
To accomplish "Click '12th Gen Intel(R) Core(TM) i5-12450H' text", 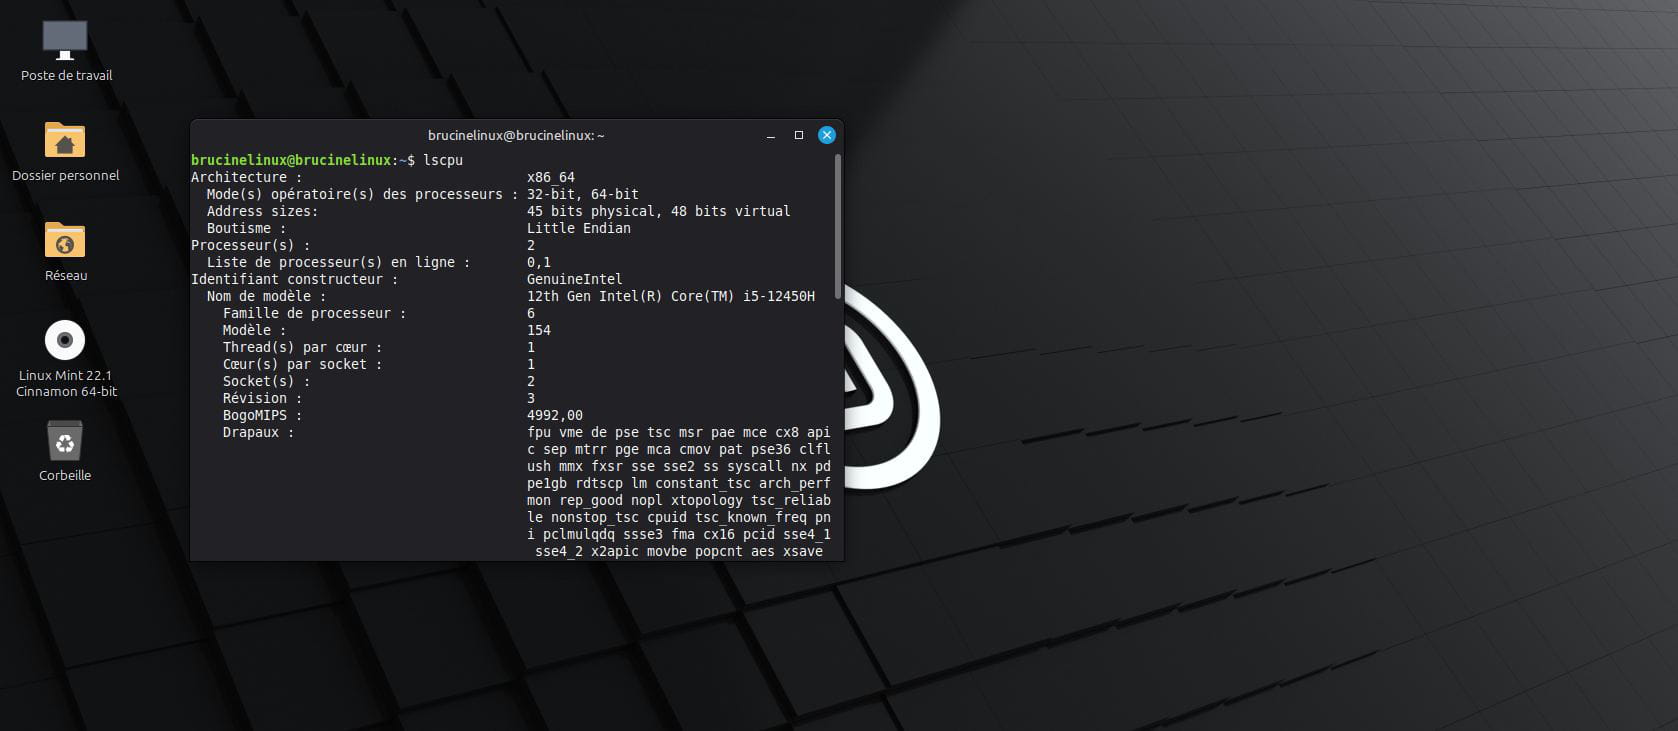I will [671, 296].
